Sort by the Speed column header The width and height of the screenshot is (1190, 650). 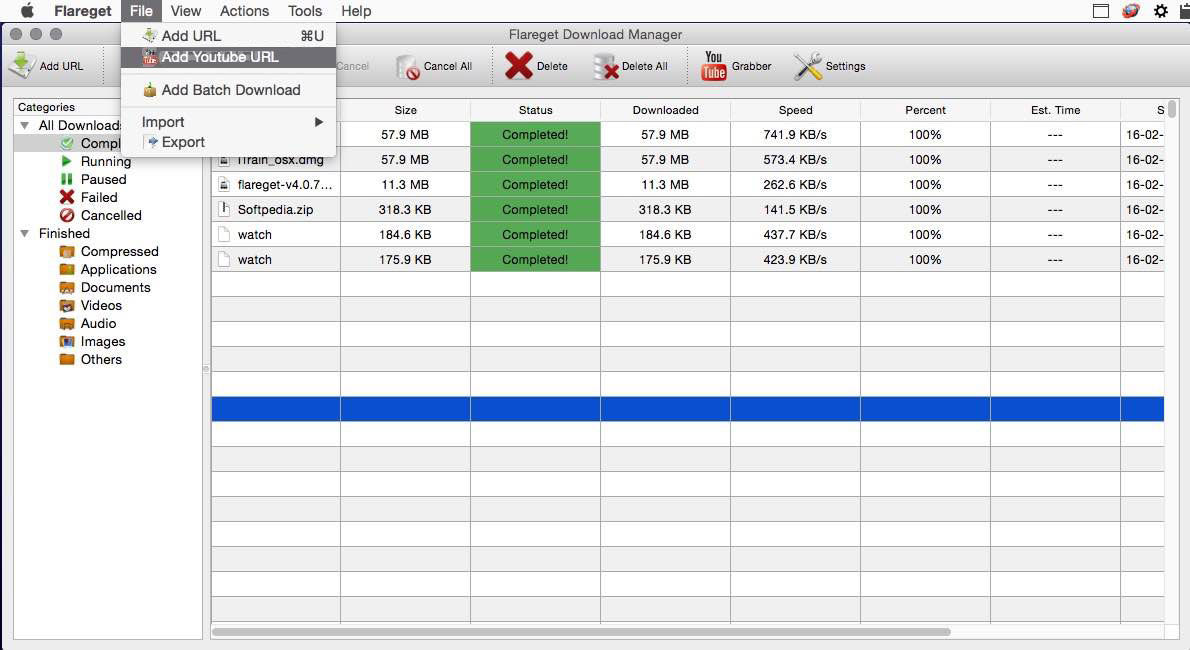pos(795,110)
